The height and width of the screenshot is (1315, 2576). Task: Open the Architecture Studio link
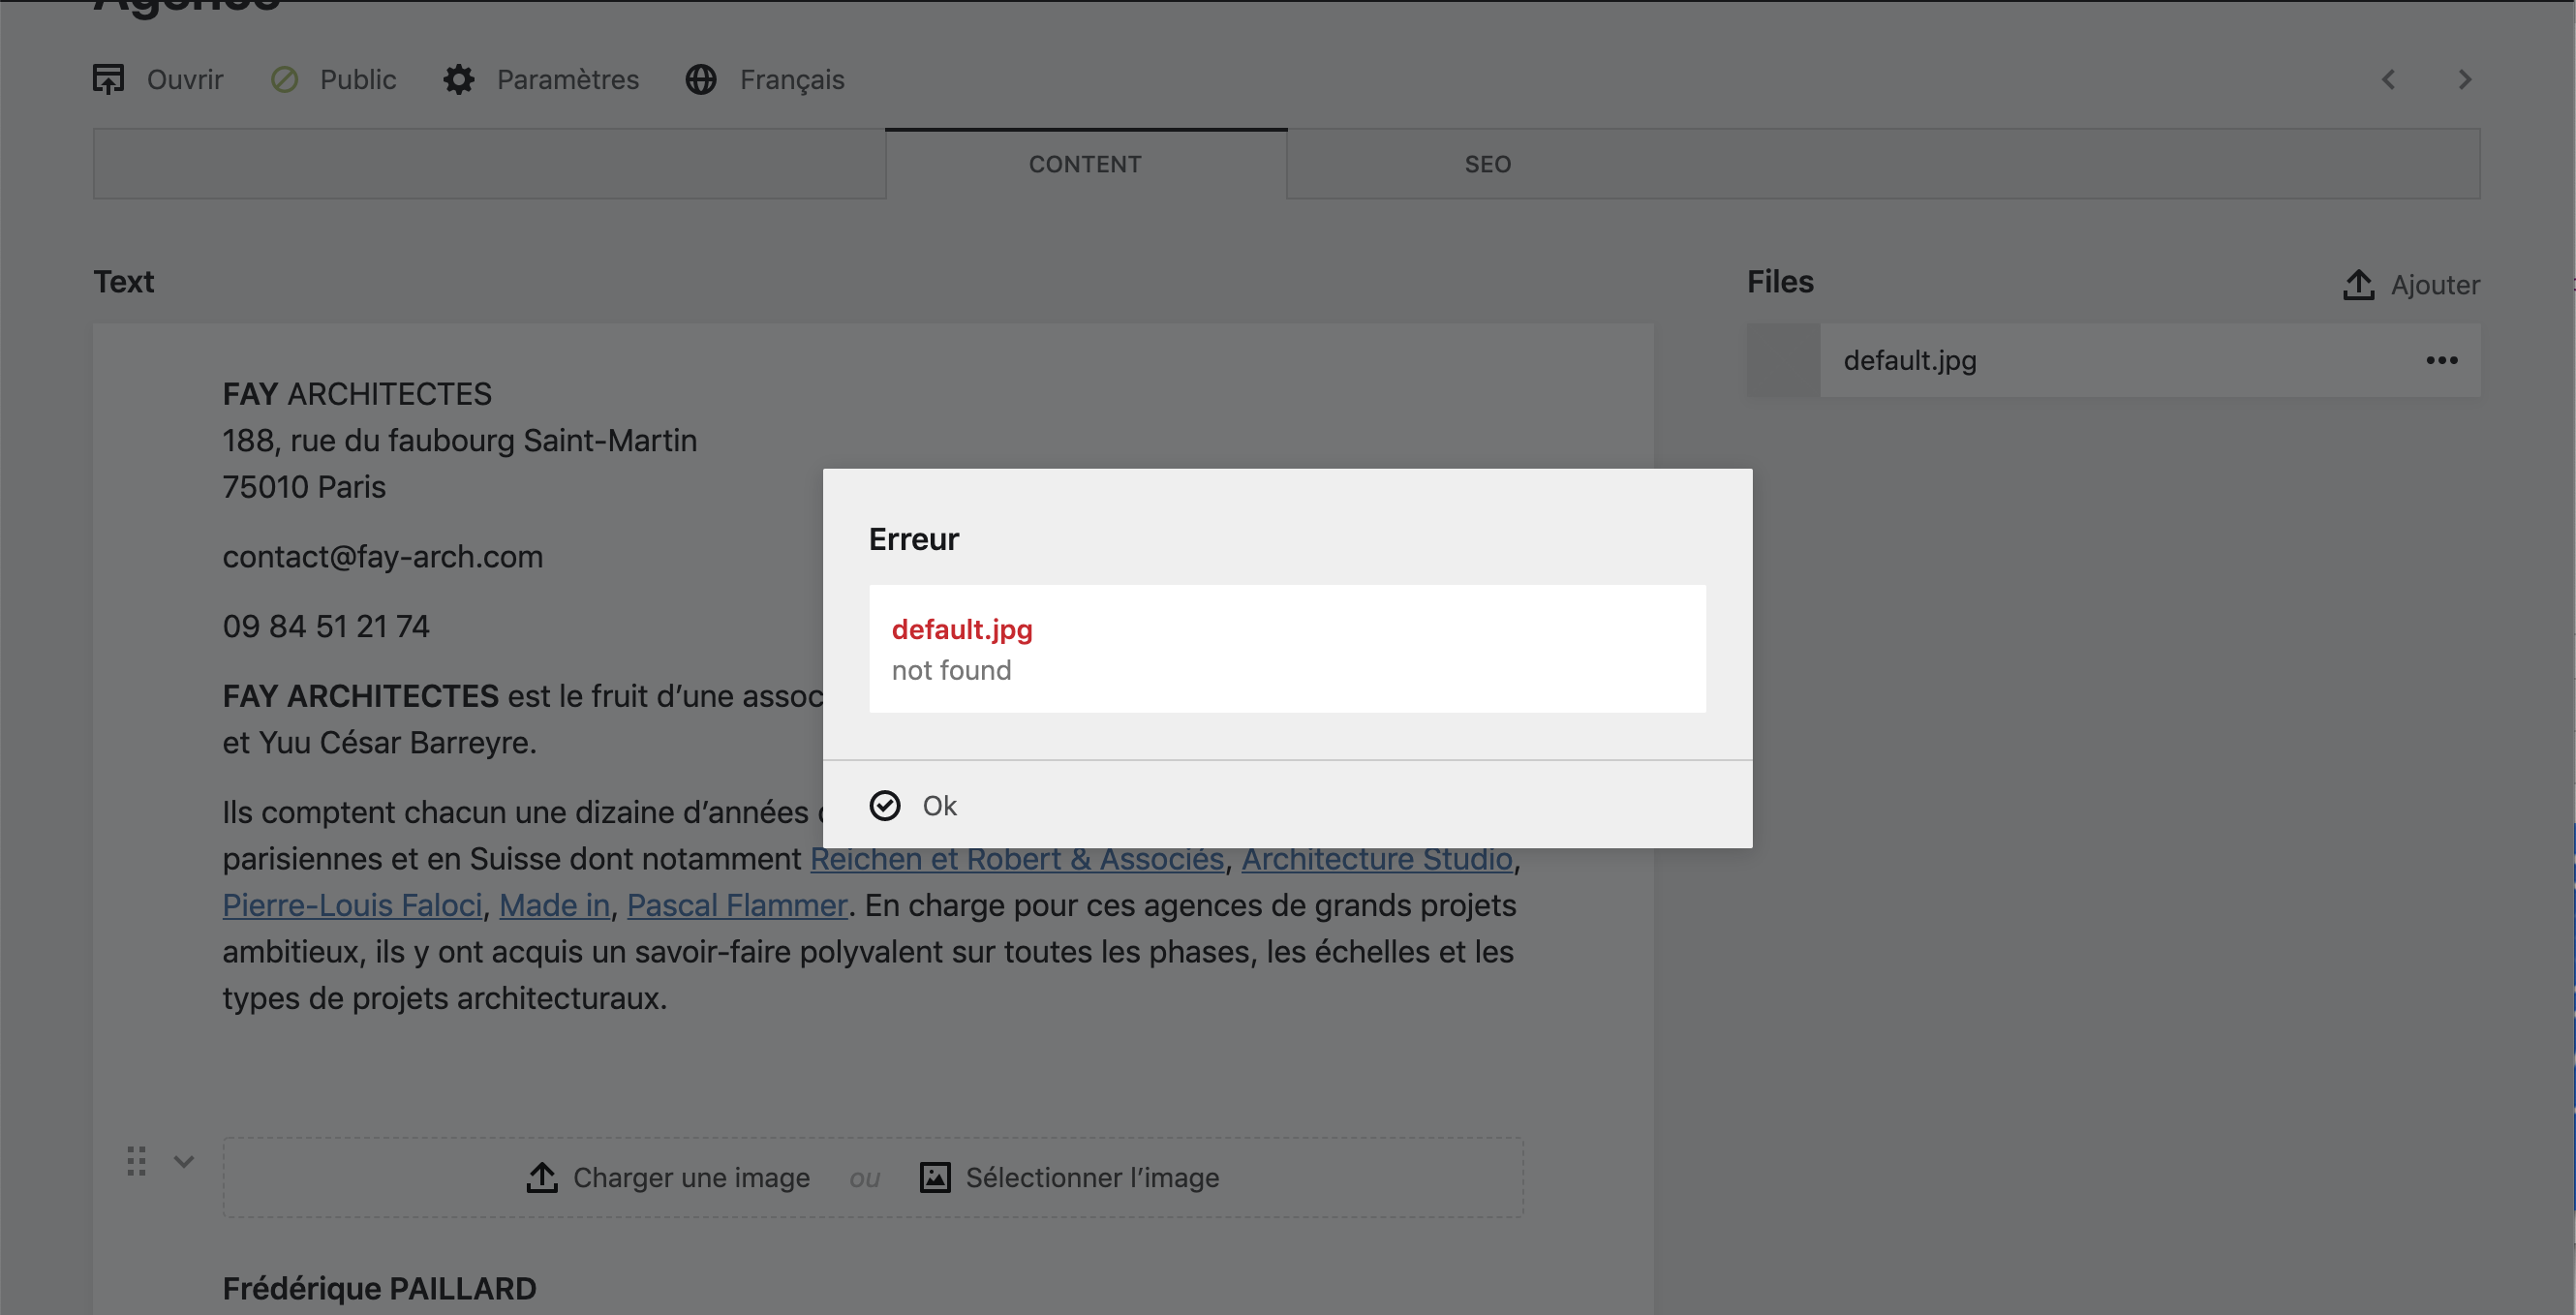tap(1376, 858)
